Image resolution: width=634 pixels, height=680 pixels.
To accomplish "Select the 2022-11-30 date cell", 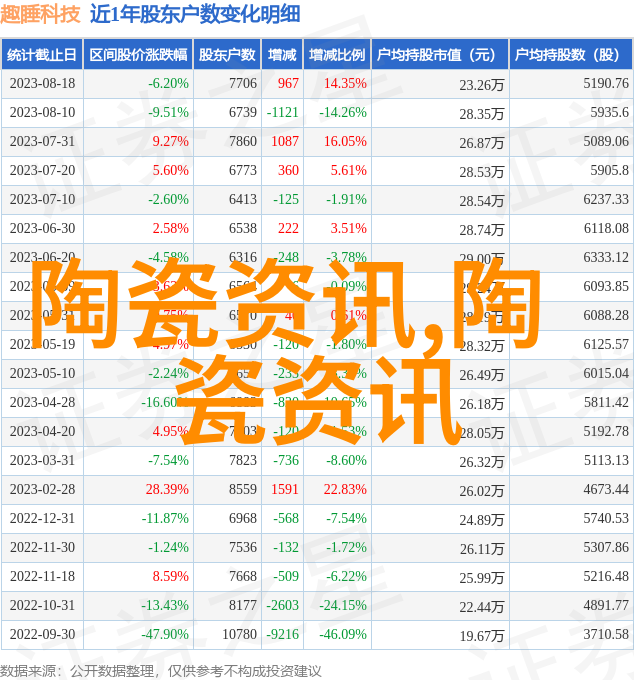I will [42, 548].
